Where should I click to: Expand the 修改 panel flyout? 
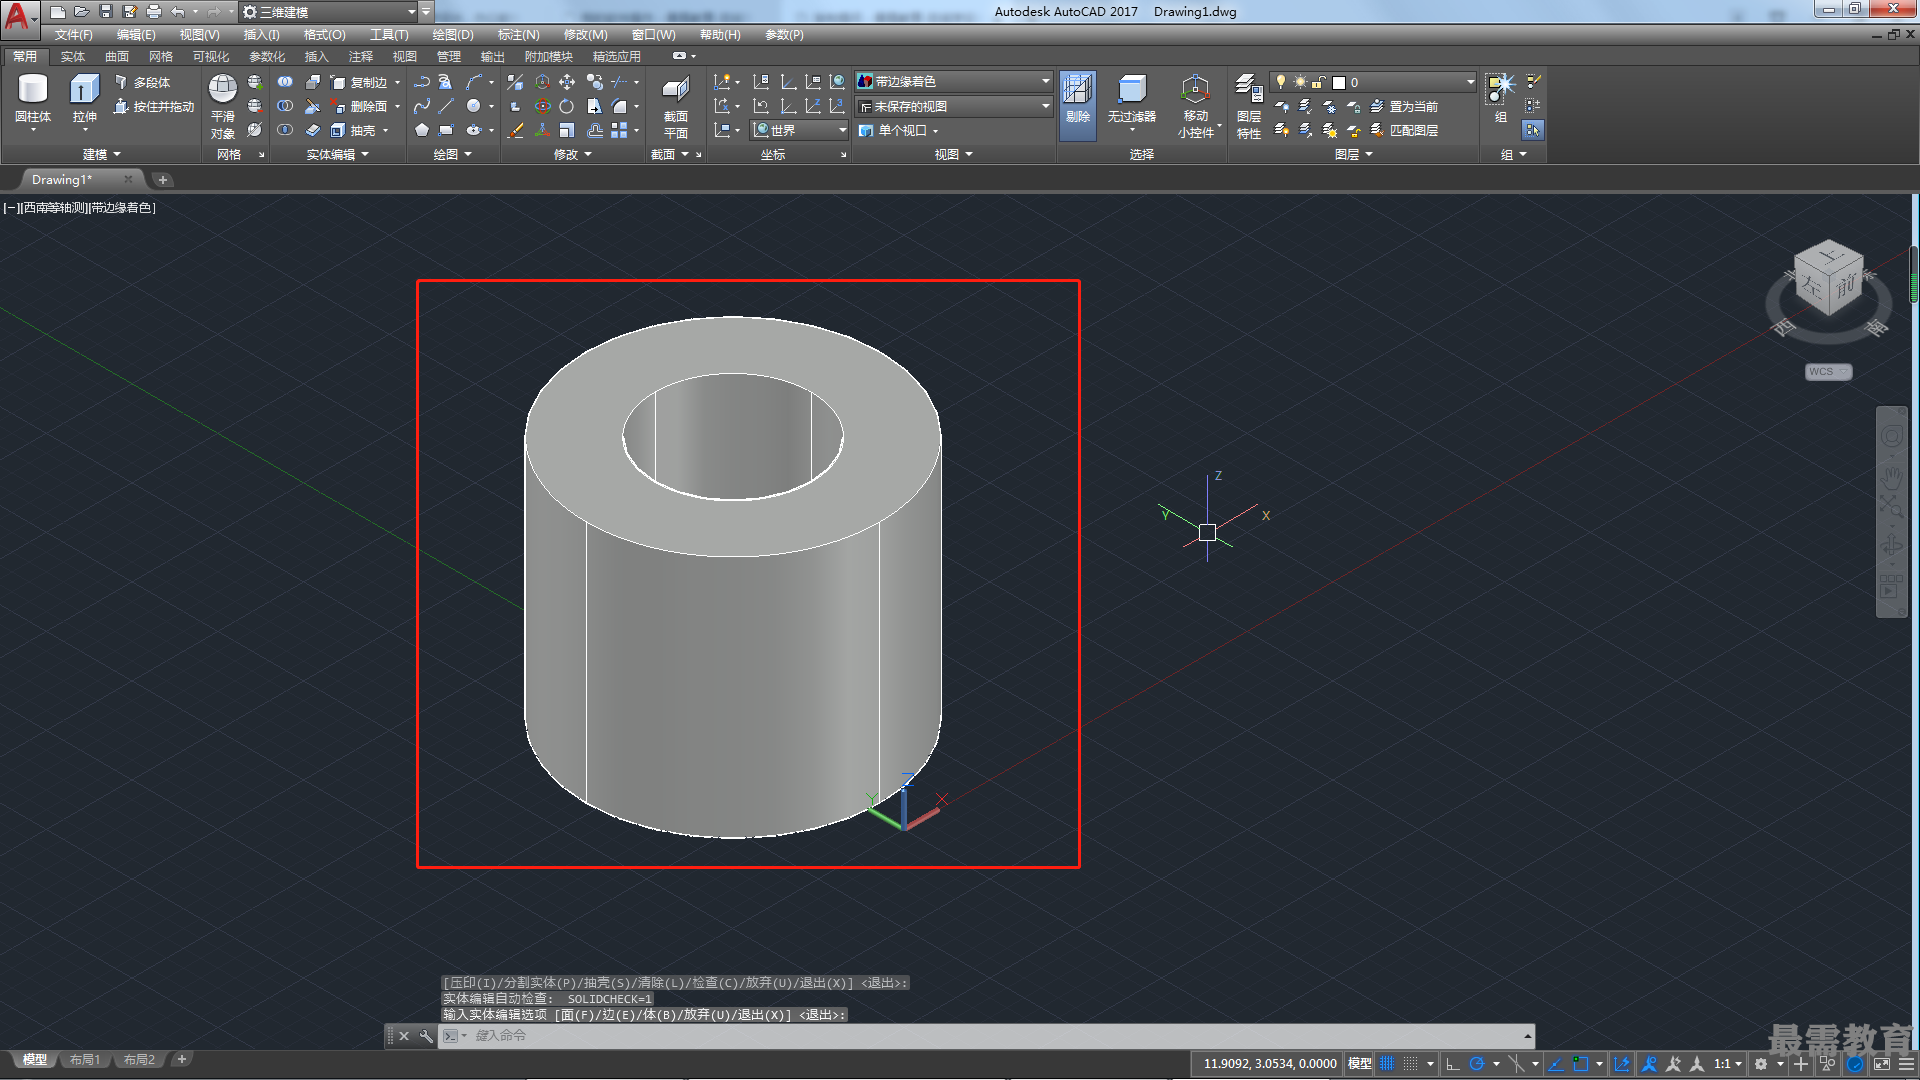coord(573,154)
